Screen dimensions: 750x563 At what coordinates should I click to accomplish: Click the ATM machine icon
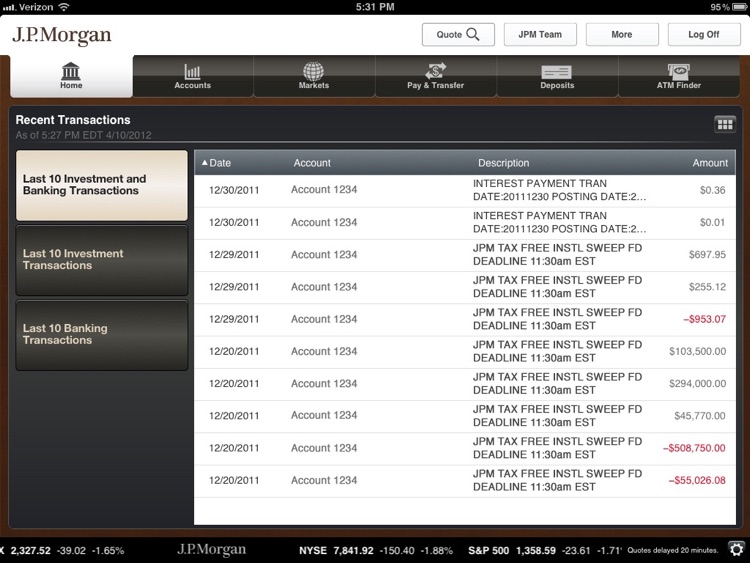coord(678,71)
